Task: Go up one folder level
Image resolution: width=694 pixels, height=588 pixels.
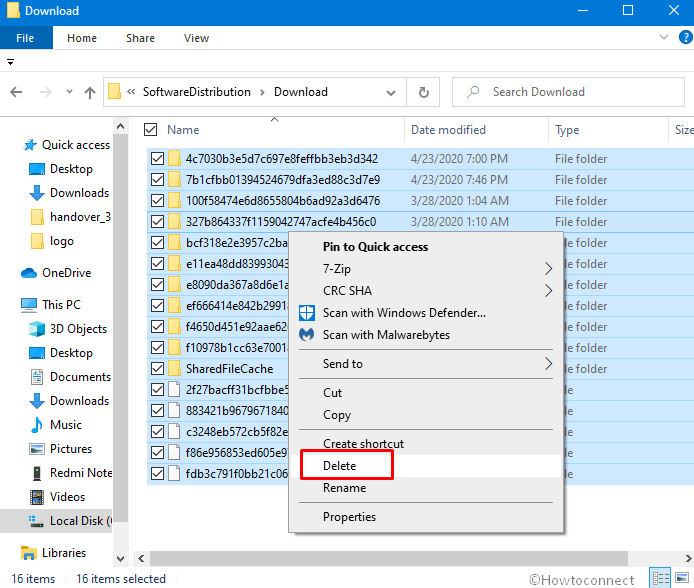Action: click(x=90, y=92)
